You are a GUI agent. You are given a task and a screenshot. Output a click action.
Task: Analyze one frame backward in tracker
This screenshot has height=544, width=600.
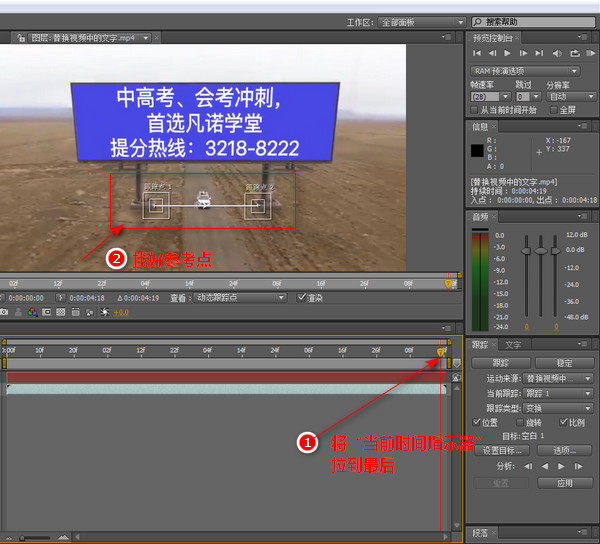(x=528, y=466)
